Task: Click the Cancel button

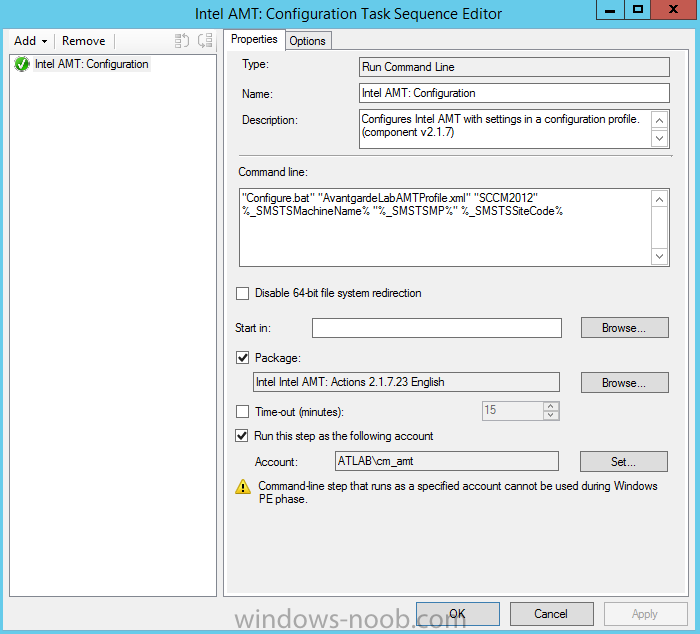Action: (551, 614)
